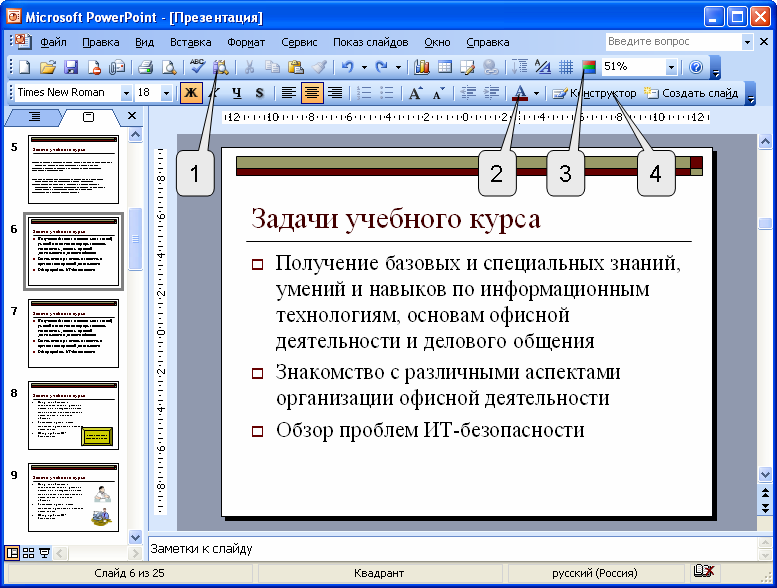
Task: Start slide show from current slide
Action: tap(45, 552)
